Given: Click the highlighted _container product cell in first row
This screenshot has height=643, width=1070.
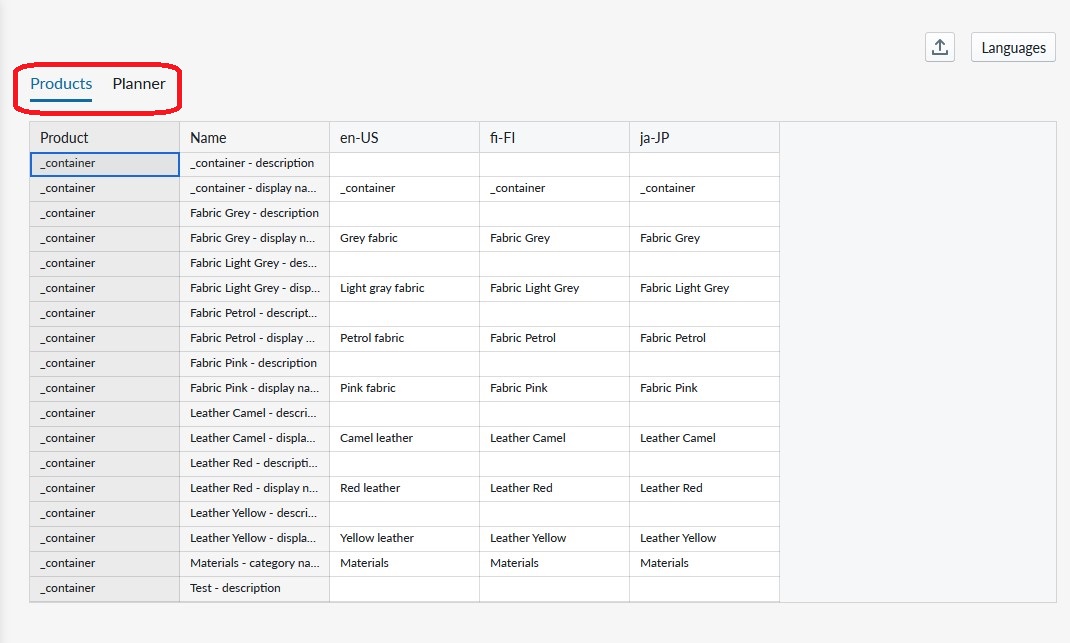Looking at the screenshot, I should (104, 164).
